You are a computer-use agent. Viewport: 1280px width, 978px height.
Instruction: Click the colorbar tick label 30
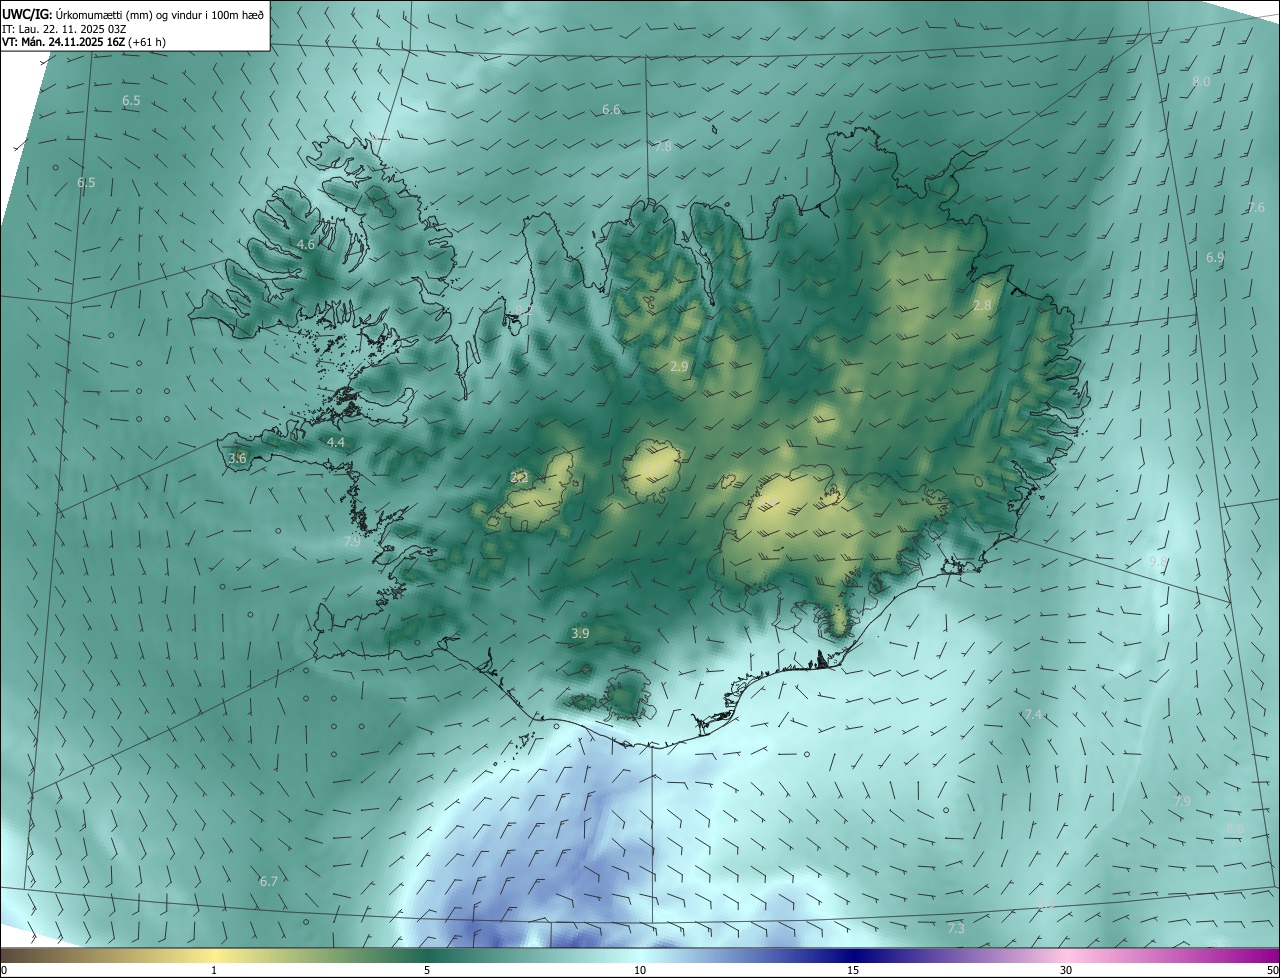coord(1066,970)
